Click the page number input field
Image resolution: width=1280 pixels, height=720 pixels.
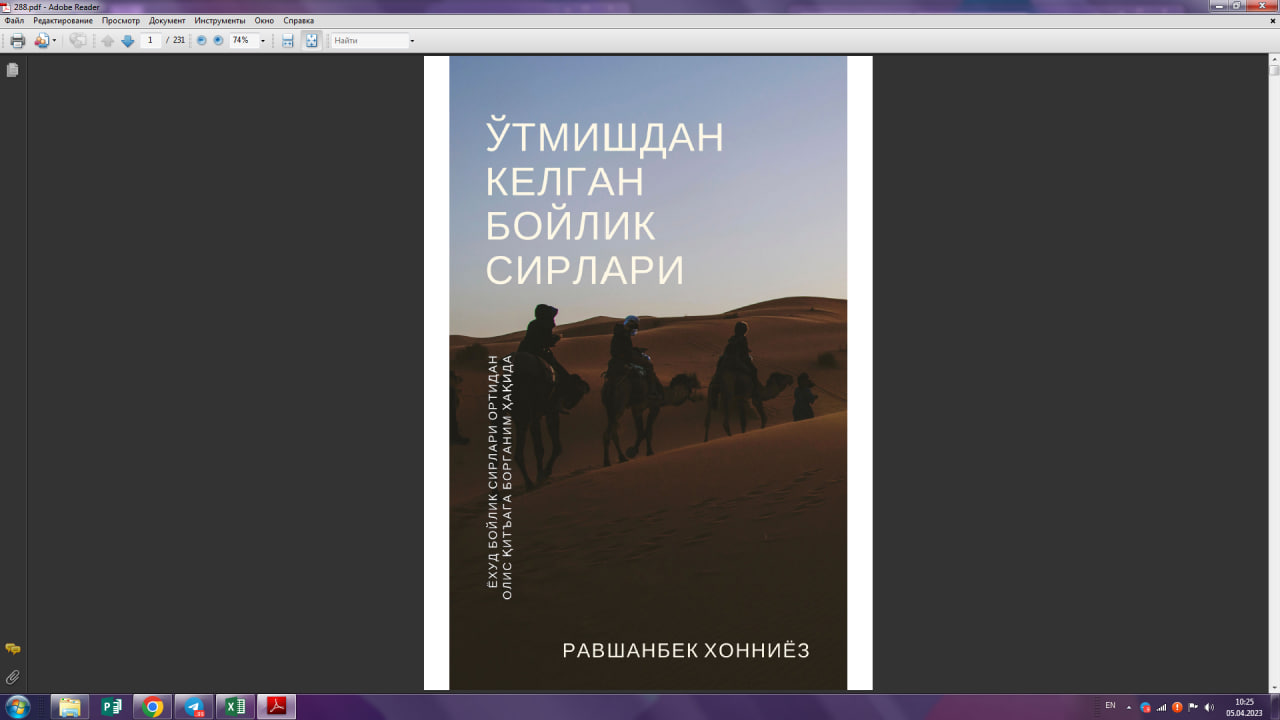(x=151, y=41)
